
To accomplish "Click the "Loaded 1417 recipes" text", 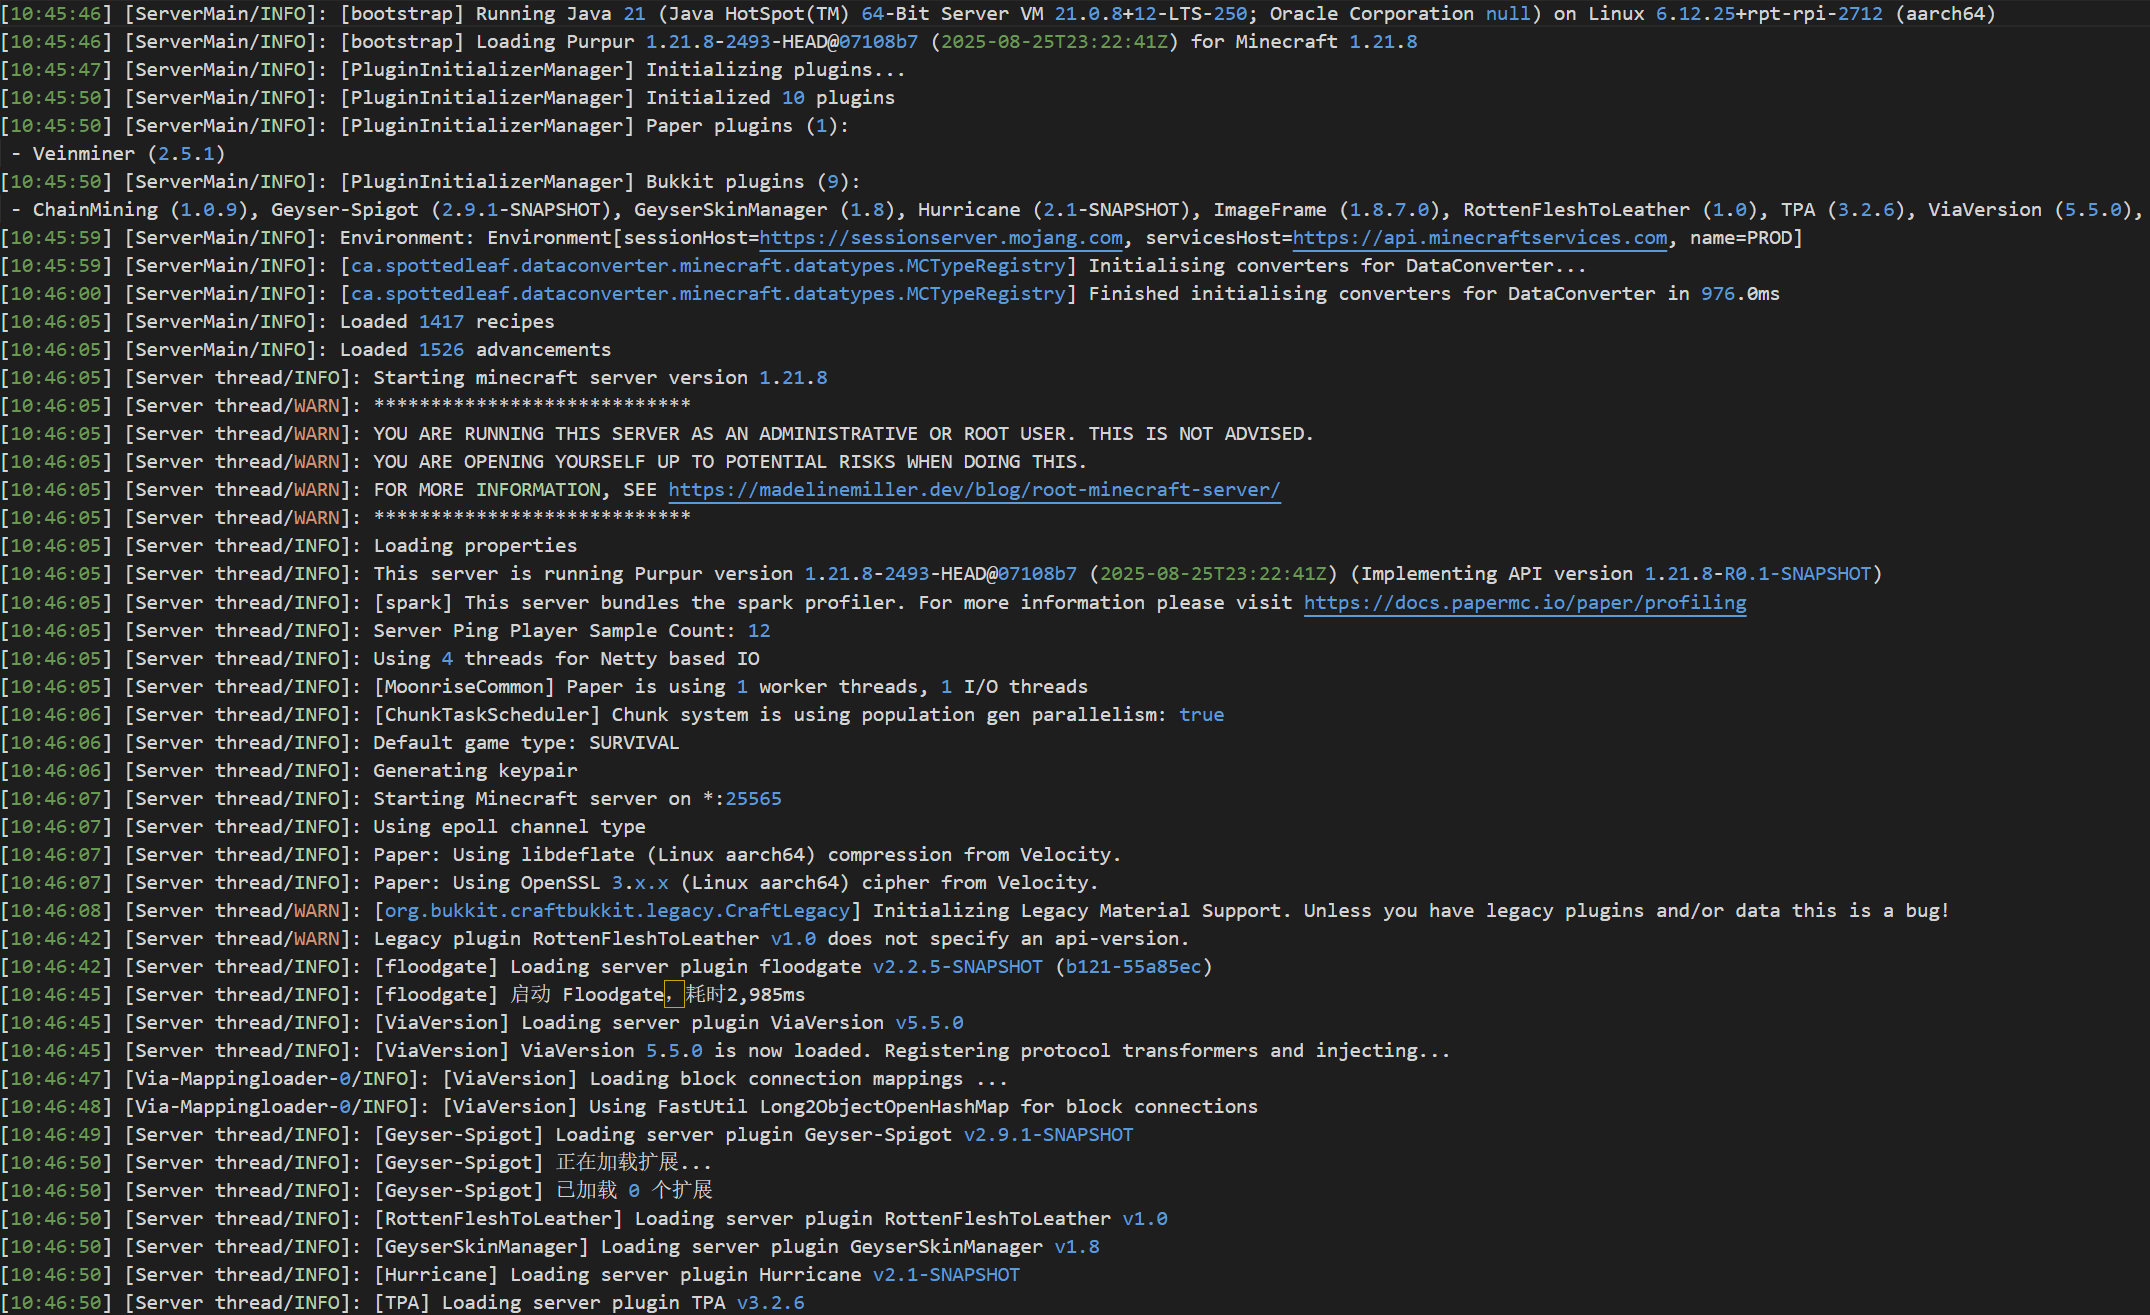I will point(446,322).
